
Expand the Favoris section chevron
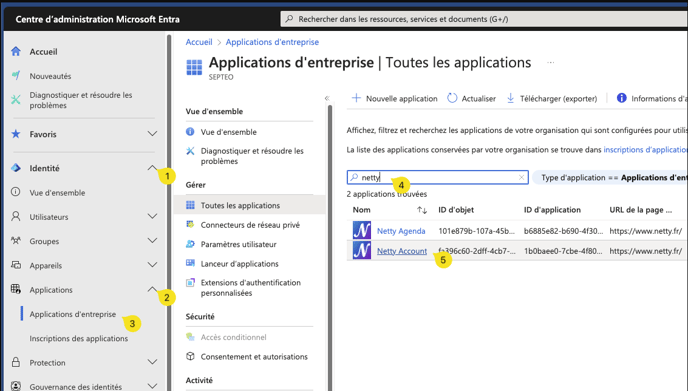pos(152,134)
